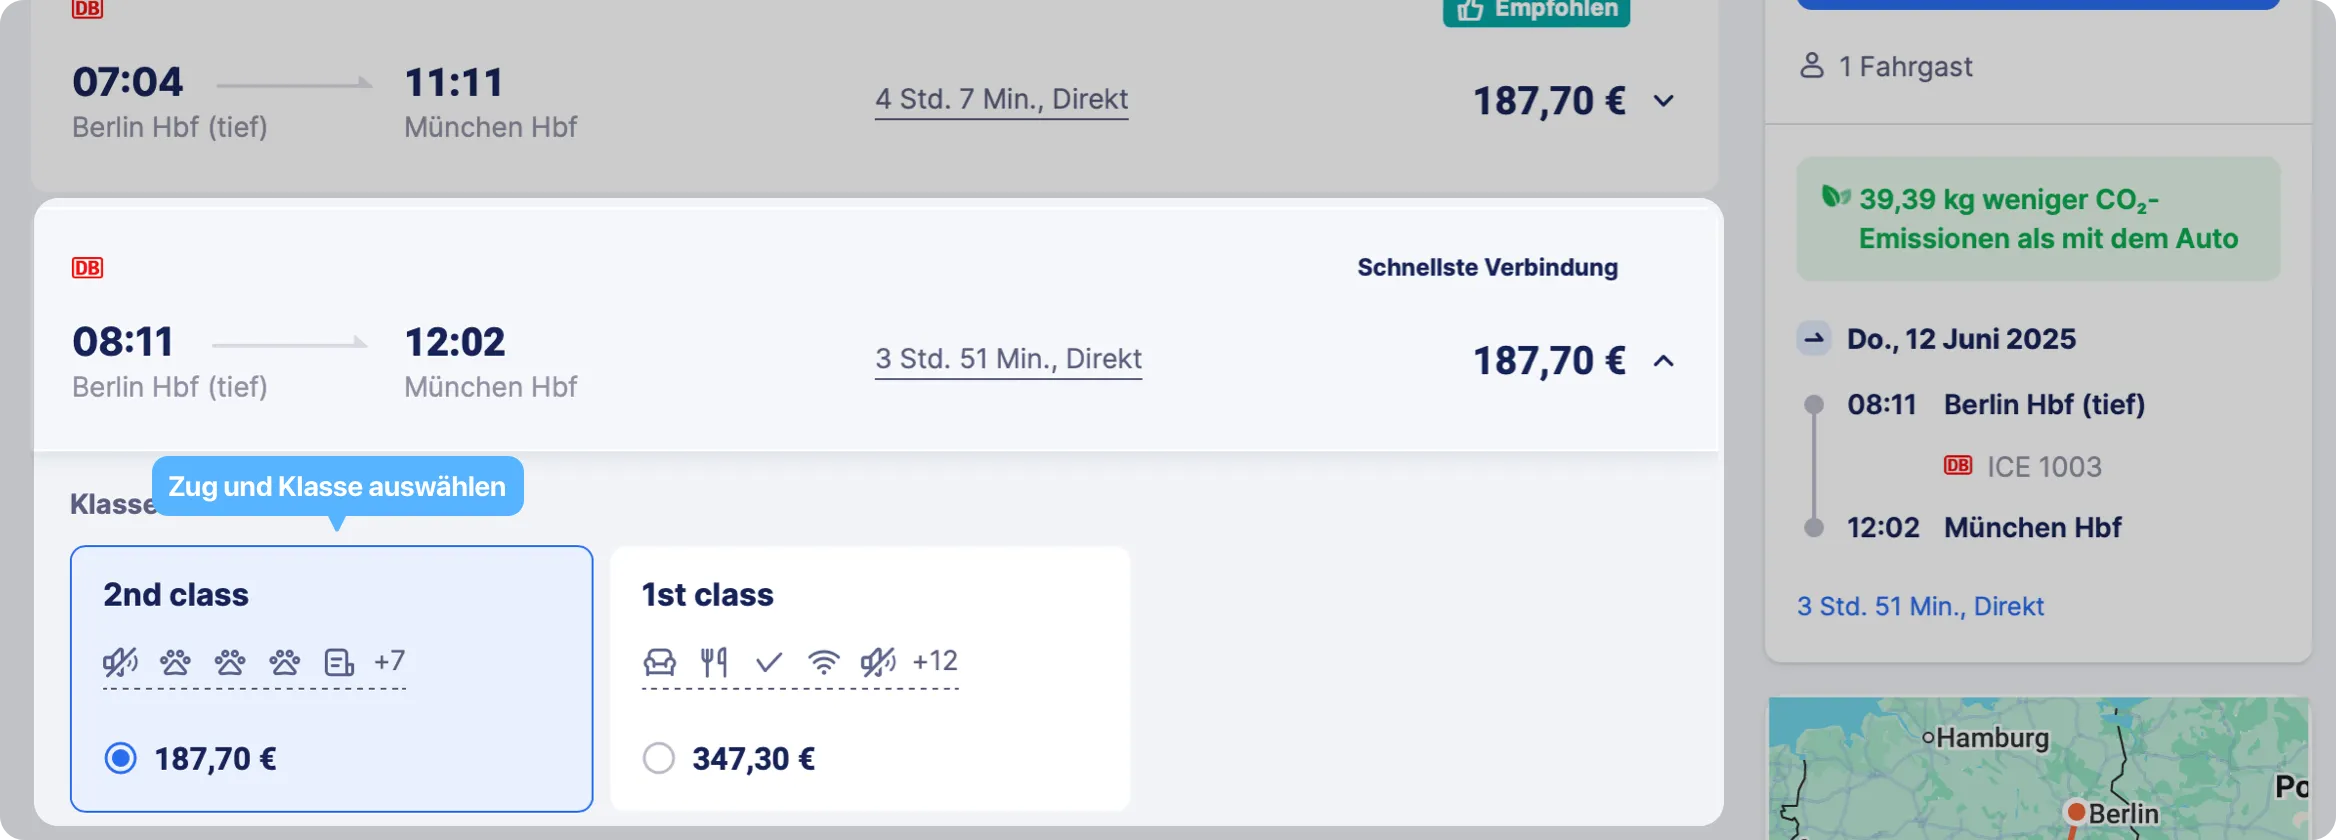
Task: Show more 2nd class amenities via +7
Action: tap(390, 661)
